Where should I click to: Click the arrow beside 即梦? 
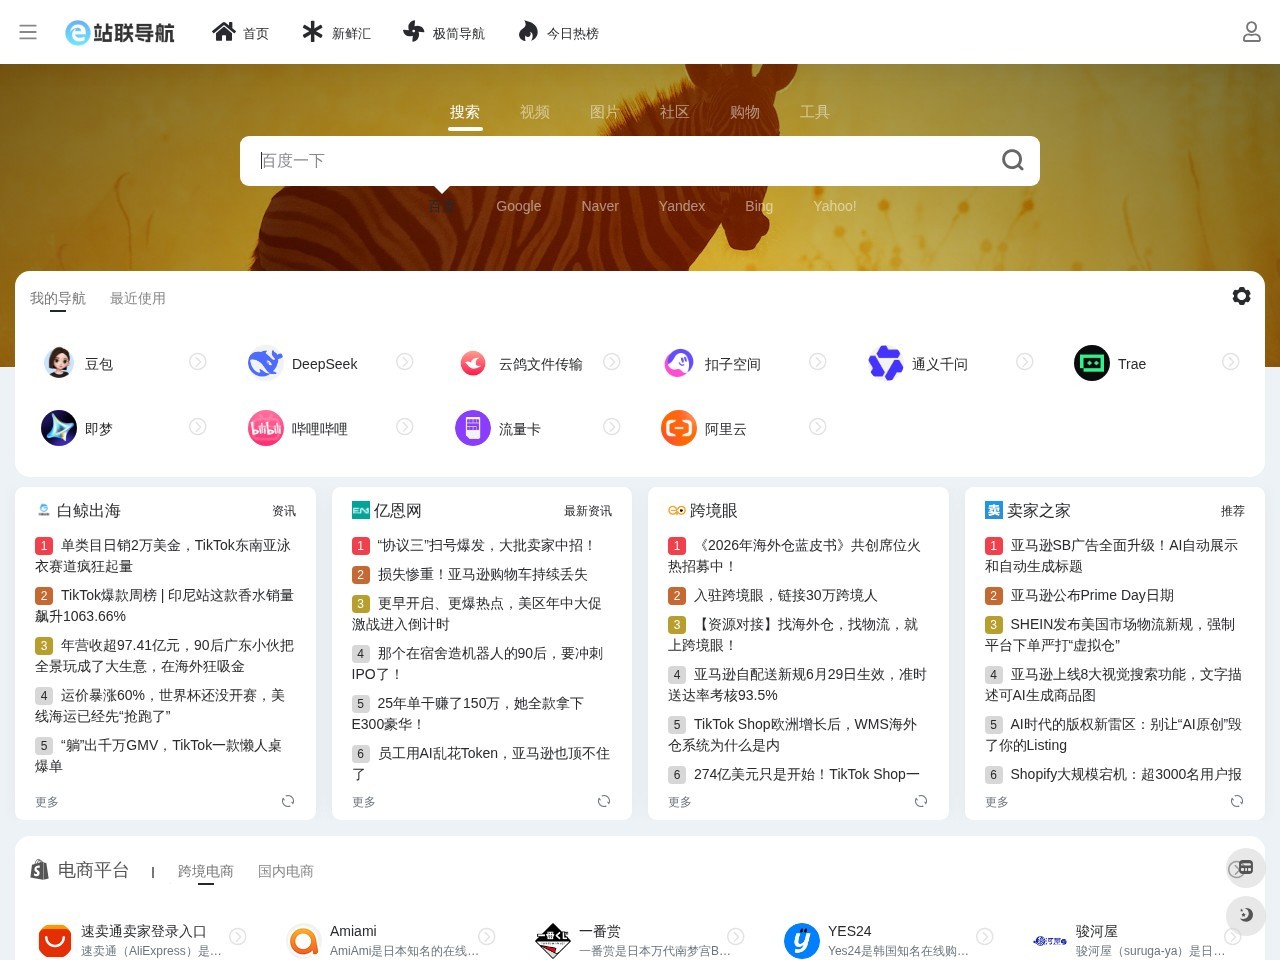198,427
